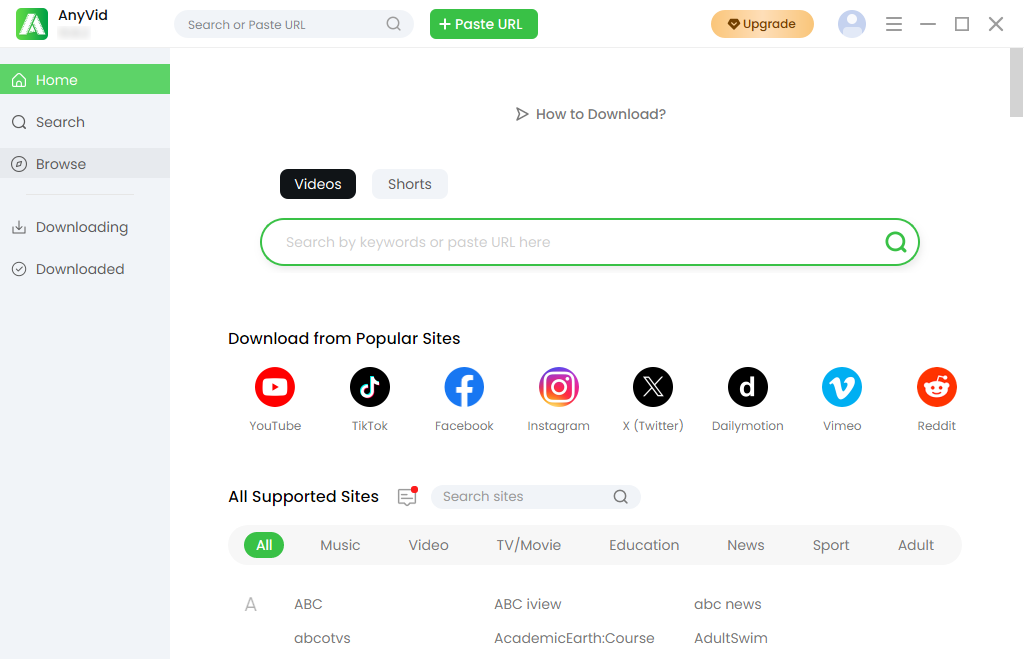
Task: Click the Facebook site icon
Action: 464,387
